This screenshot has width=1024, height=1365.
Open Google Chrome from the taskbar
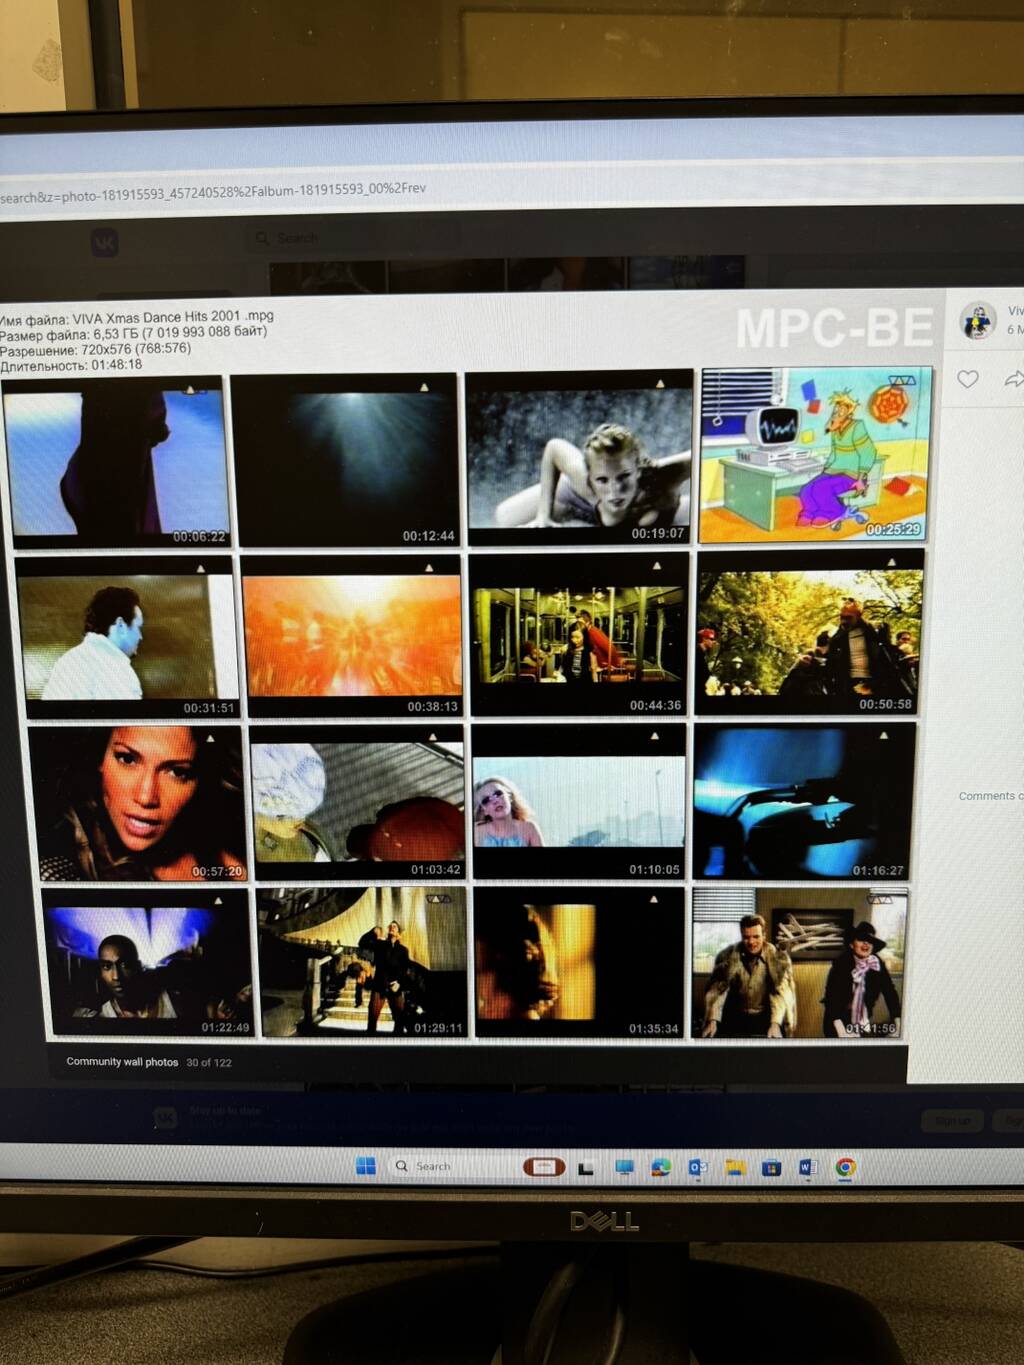(x=845, y=1167)
